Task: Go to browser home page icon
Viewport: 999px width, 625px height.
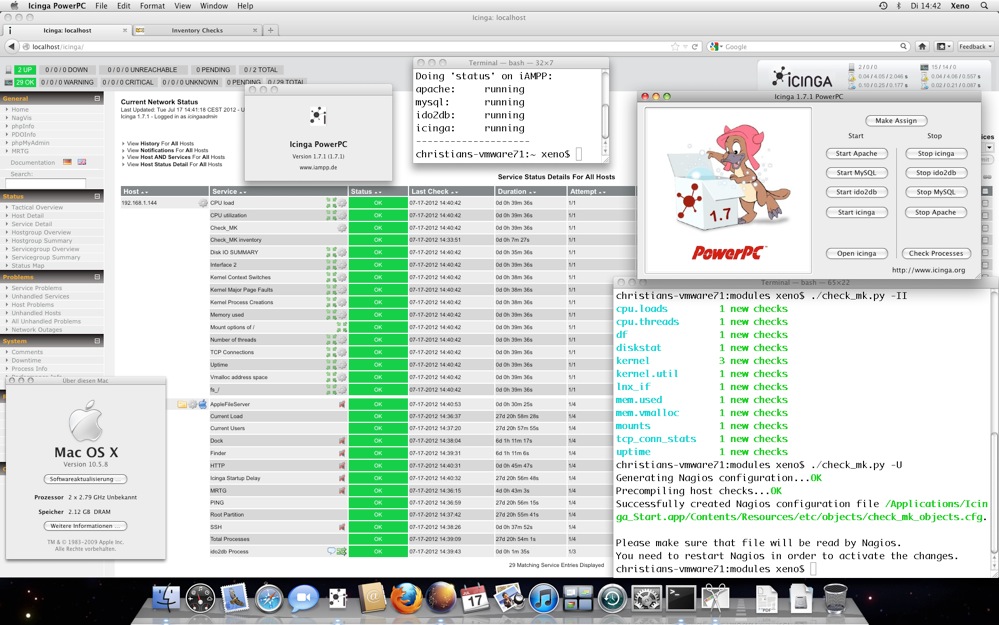Action: 922,47
